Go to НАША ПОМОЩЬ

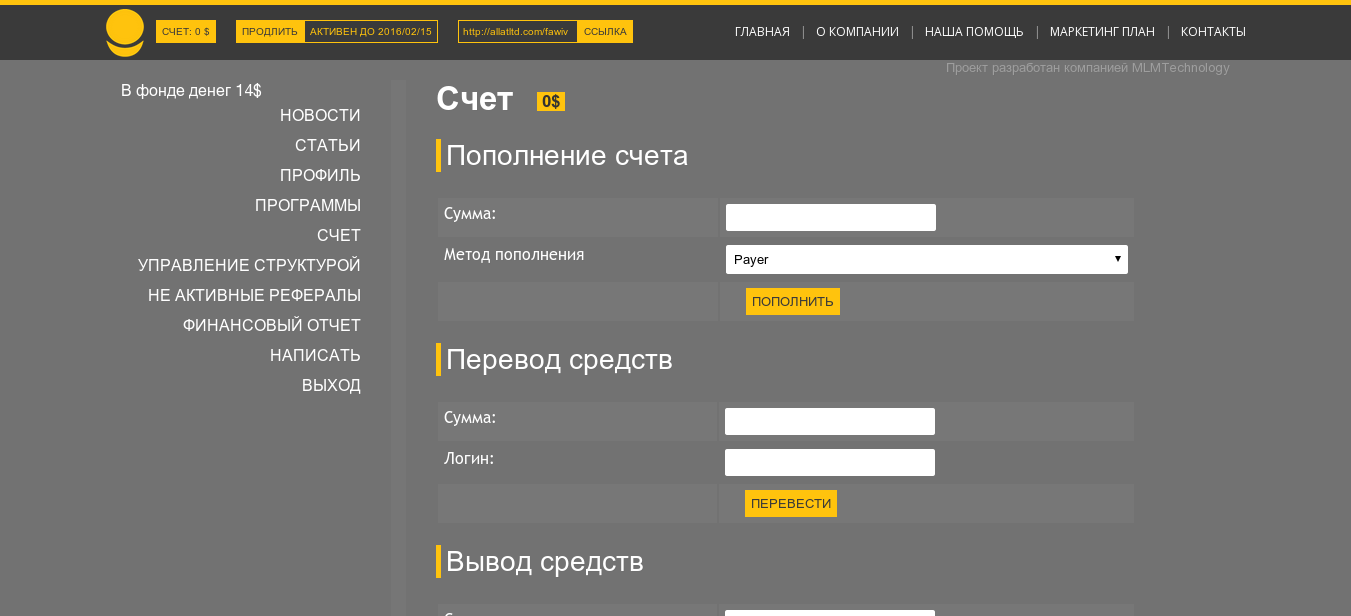click(x=974, y=32)
